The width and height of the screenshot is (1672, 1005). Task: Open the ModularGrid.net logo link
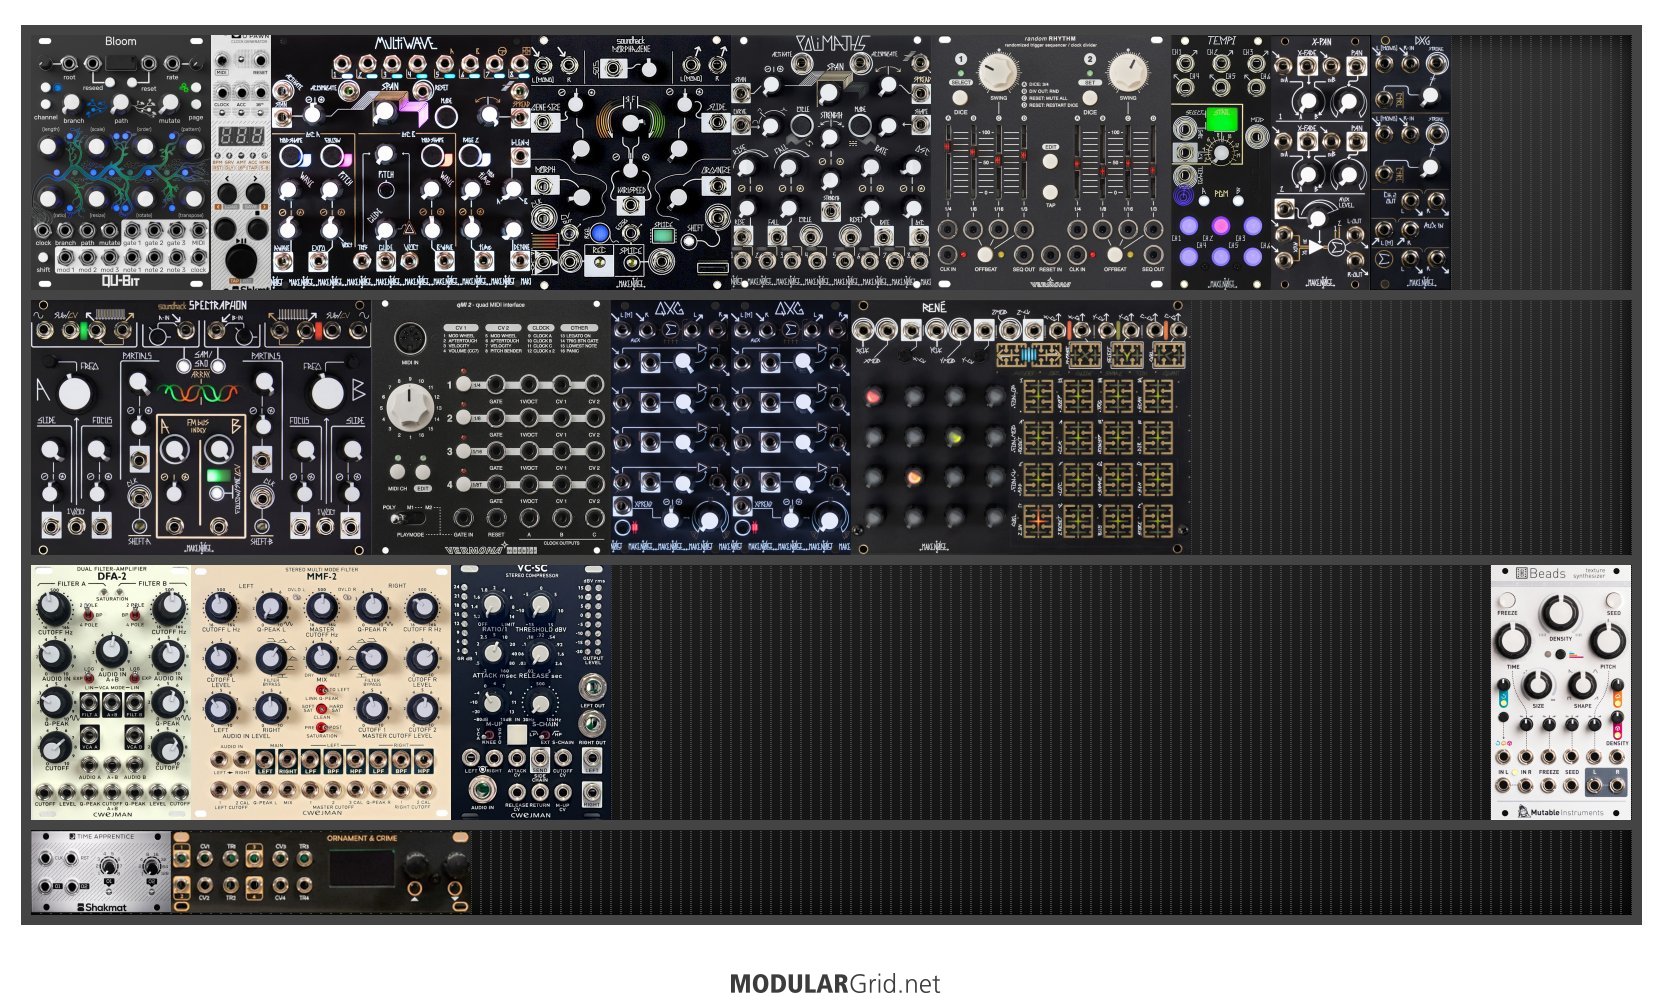tap(835, 984)
